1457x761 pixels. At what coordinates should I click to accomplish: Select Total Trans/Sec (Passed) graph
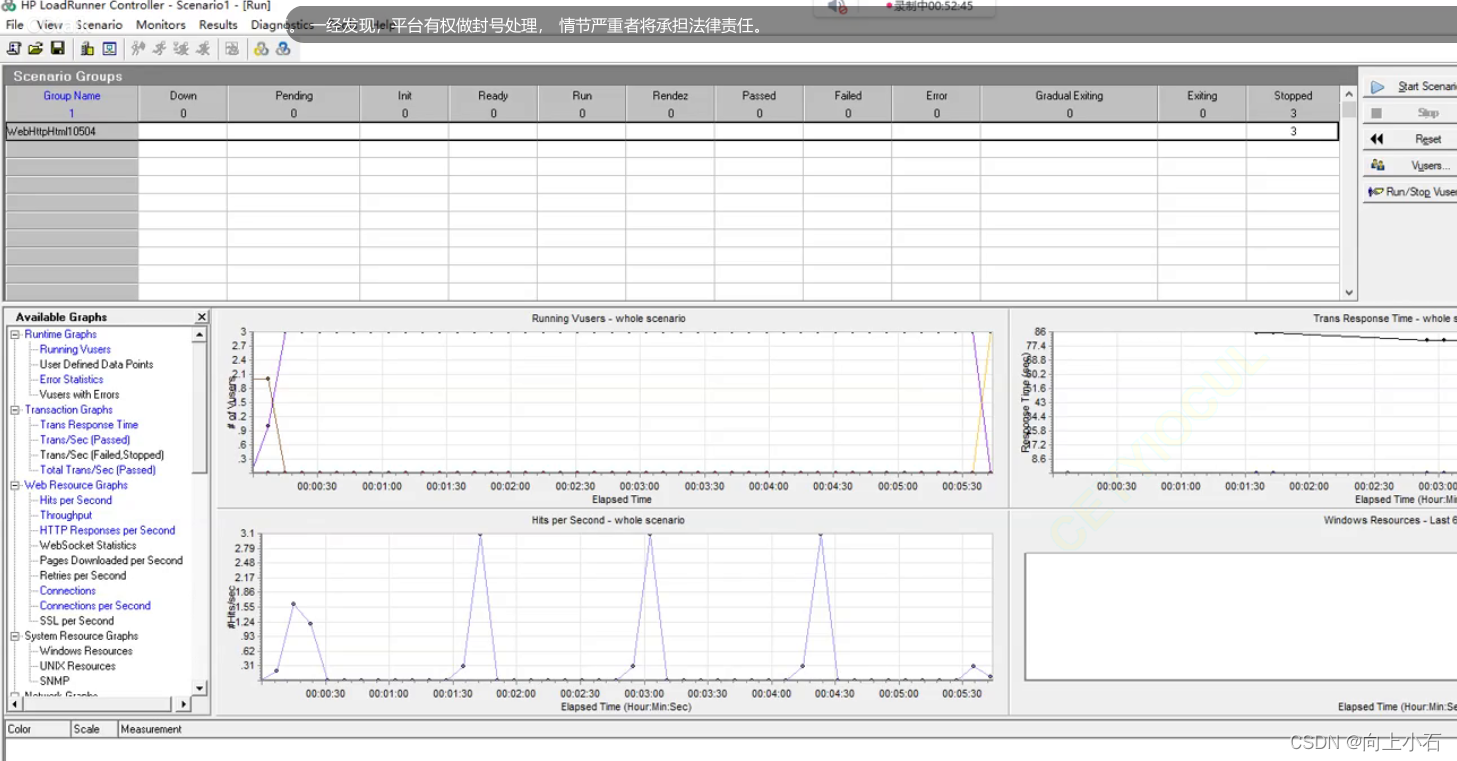(98, 470)
